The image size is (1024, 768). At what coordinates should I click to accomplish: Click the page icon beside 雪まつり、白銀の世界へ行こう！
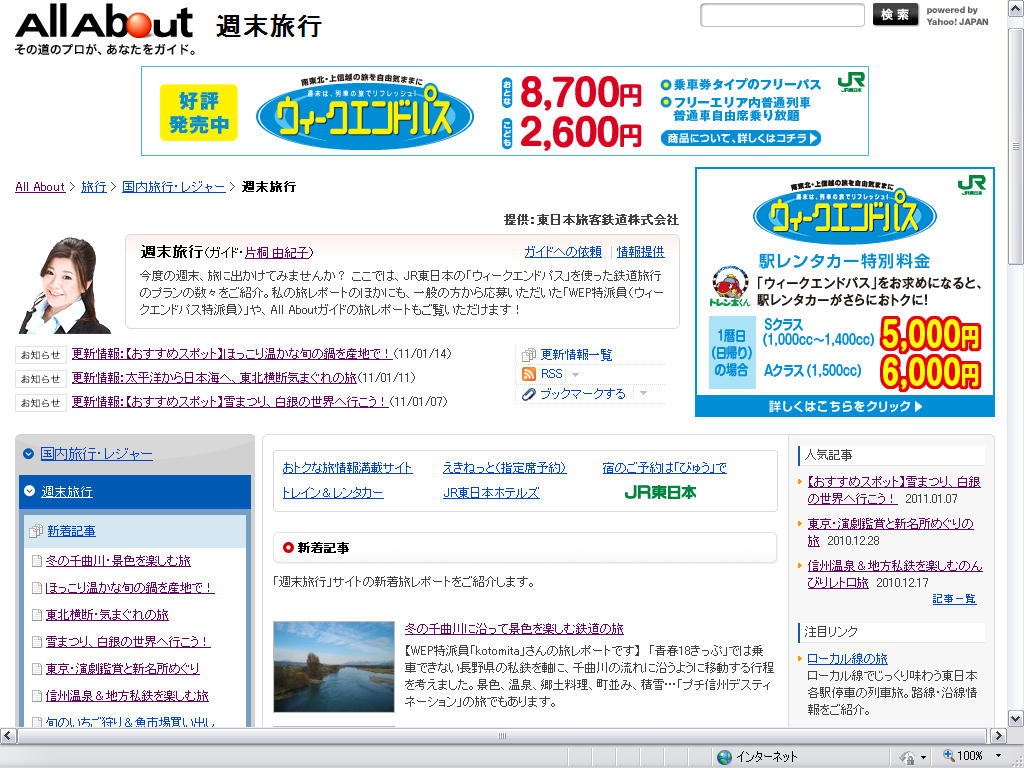click(x=37, y=642)
